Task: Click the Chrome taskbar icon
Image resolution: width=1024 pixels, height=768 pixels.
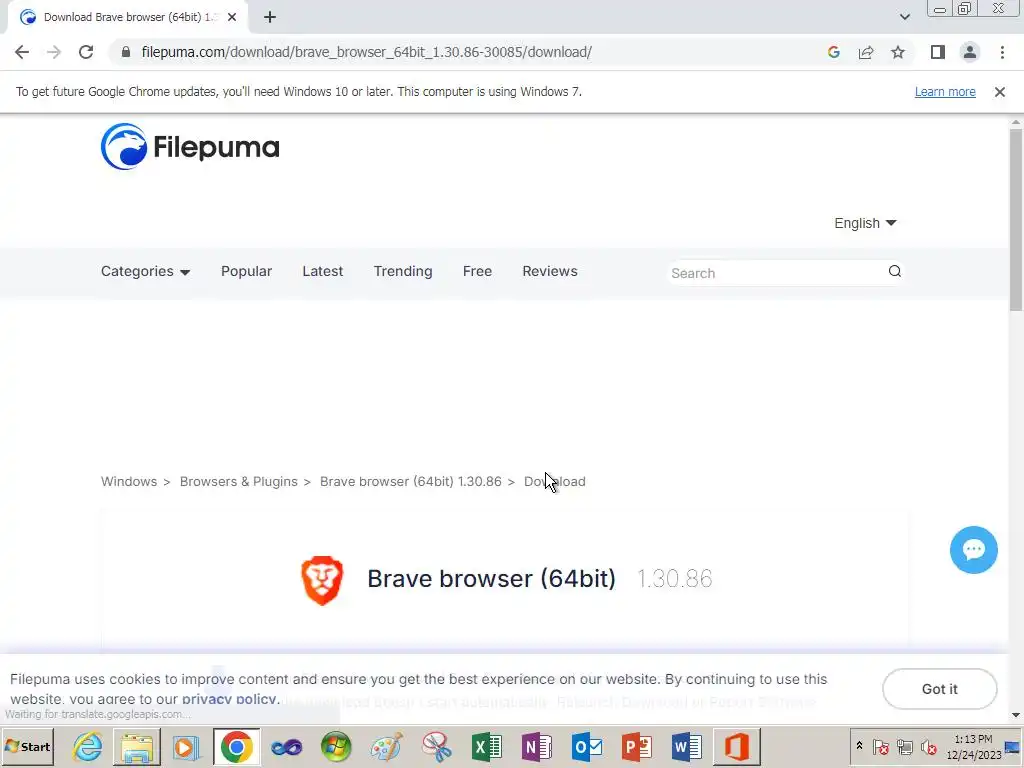Action: pyautogui.click(x=236, y=746)
